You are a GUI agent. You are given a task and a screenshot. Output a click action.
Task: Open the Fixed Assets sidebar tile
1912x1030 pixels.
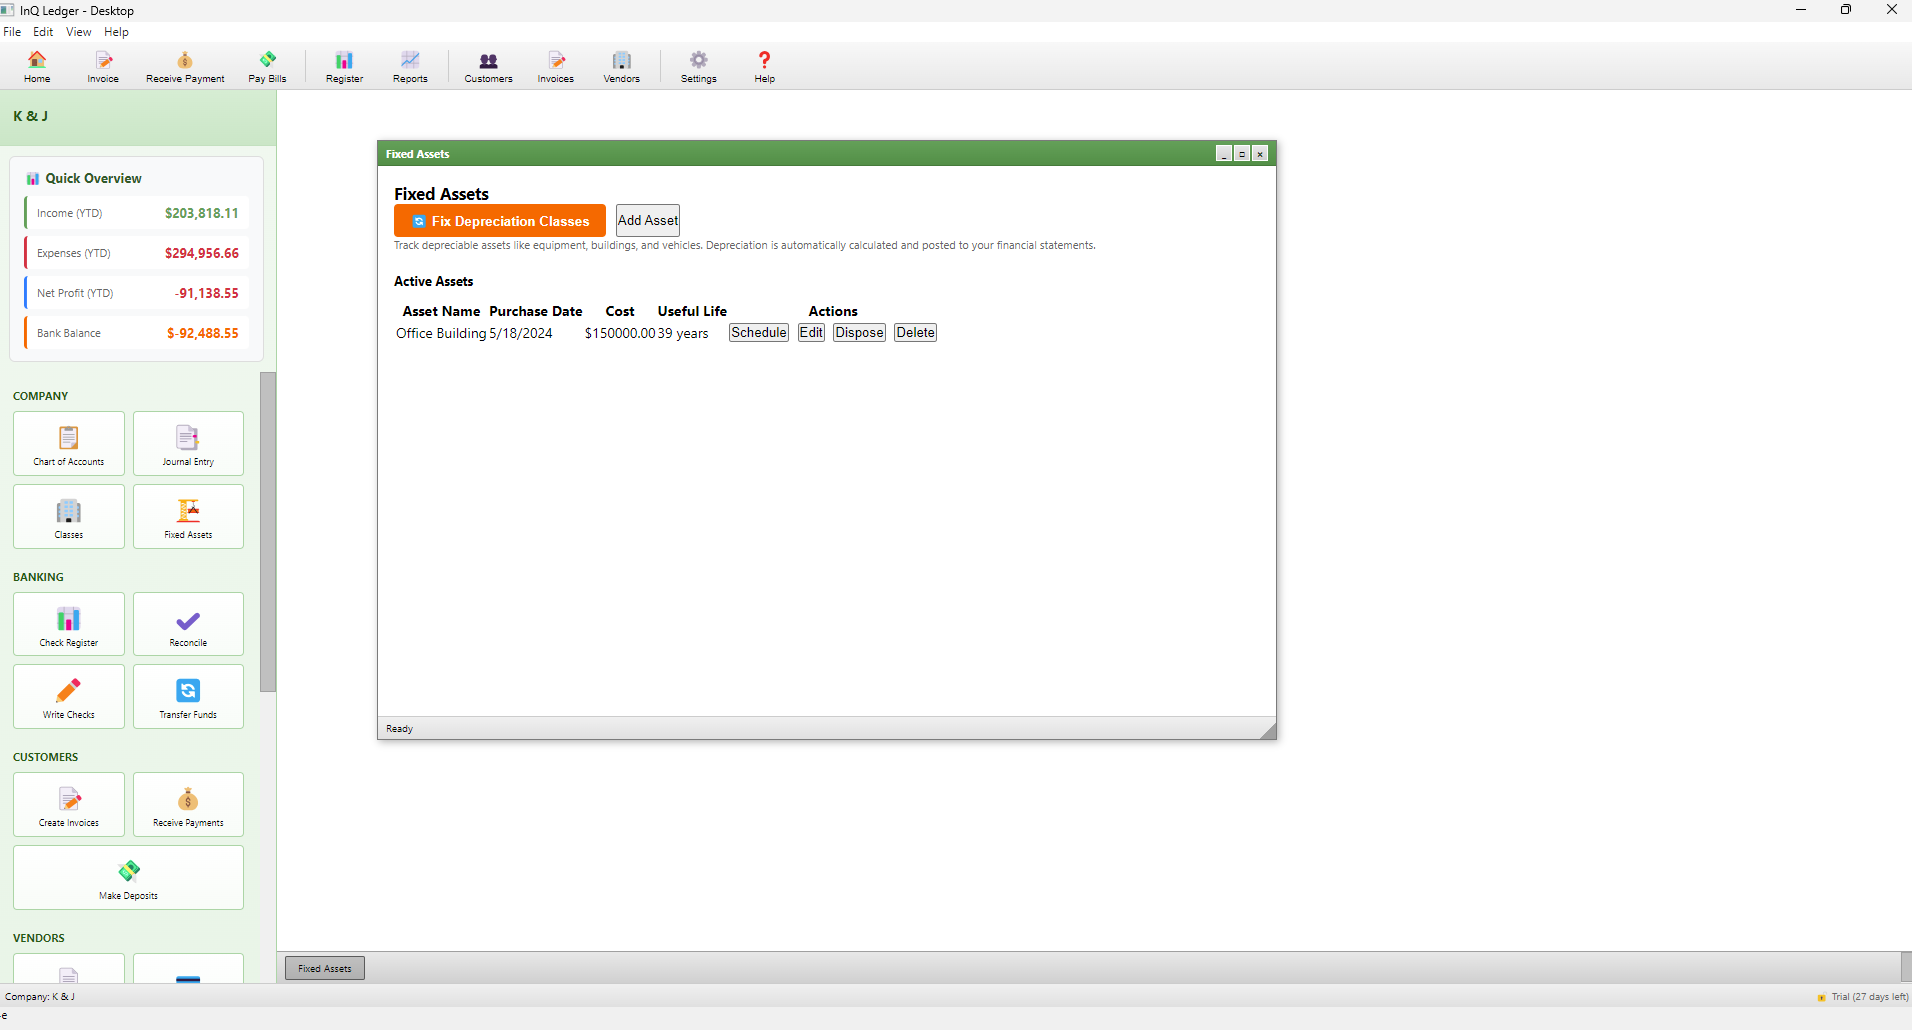[x=188, y=517]
